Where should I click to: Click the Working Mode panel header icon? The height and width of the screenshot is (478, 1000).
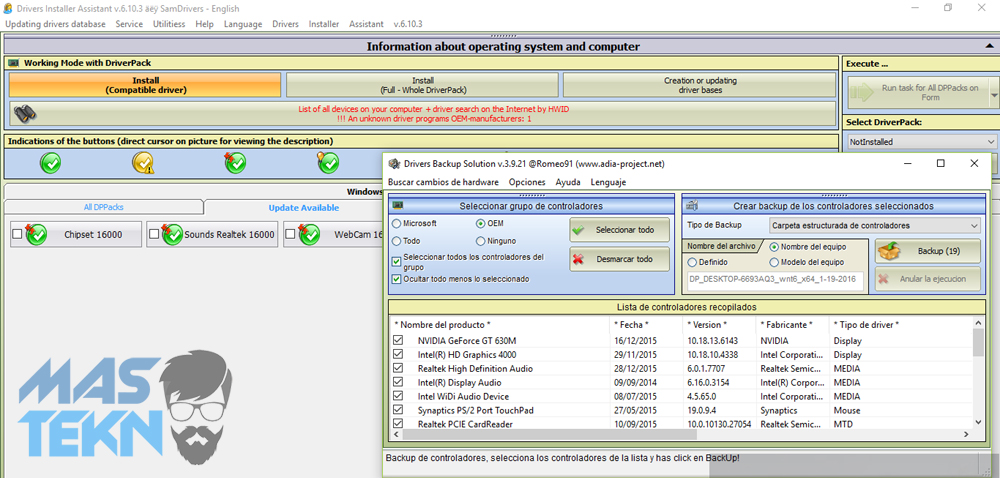(14, 63)
